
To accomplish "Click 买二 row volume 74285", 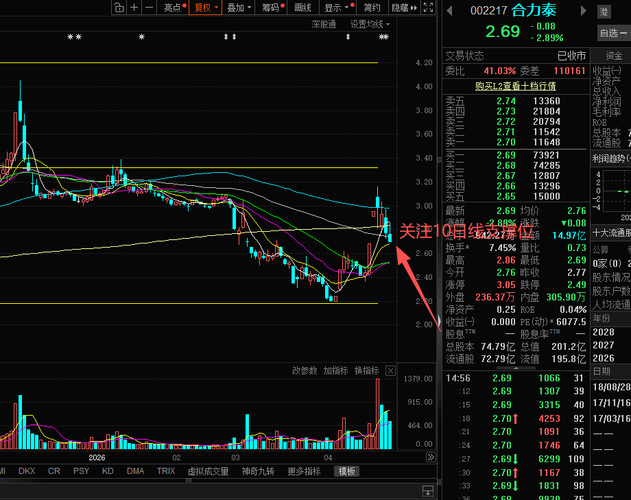I will [x=546, y=165].
